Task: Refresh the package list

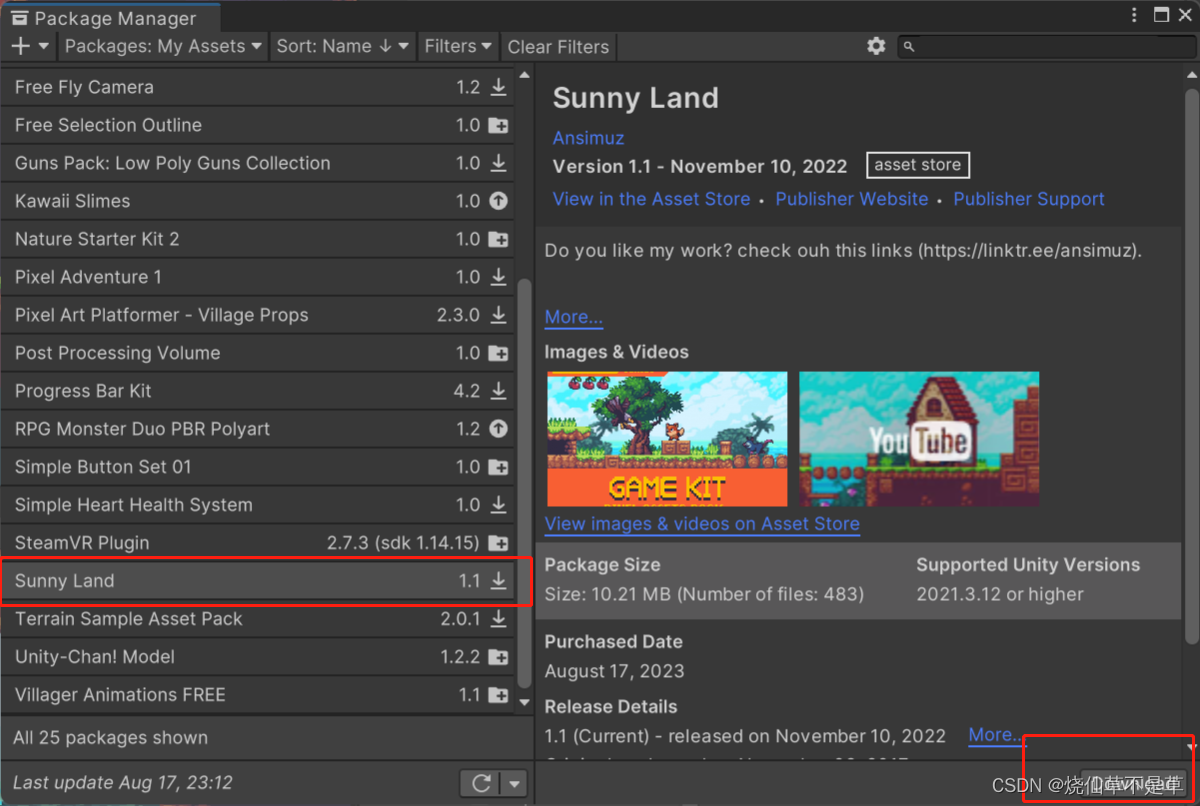Action: pyautogui.click(x=481, y=783)
